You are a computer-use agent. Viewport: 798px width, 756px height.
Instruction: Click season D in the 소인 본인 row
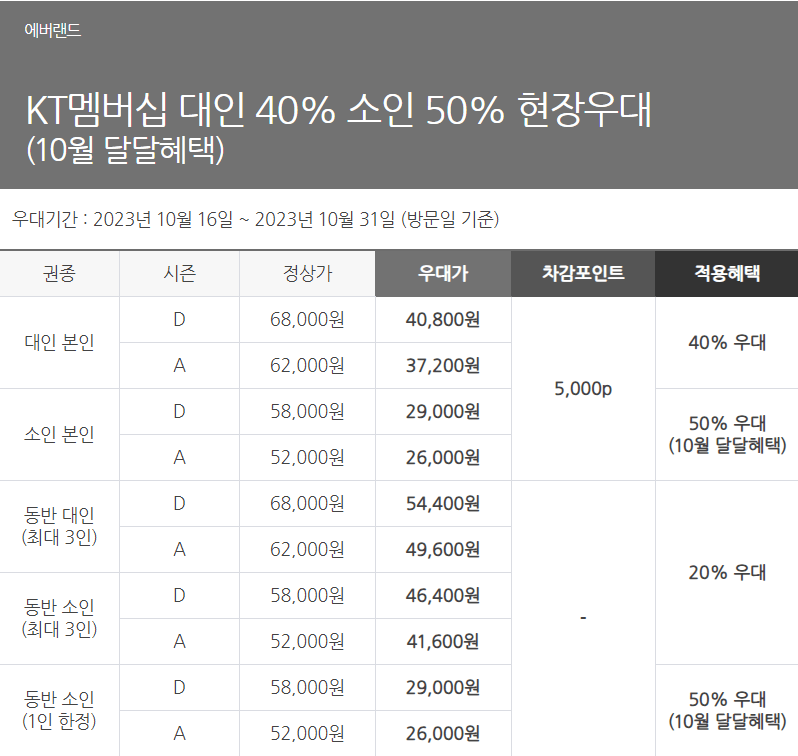click(x=179, y=411)
